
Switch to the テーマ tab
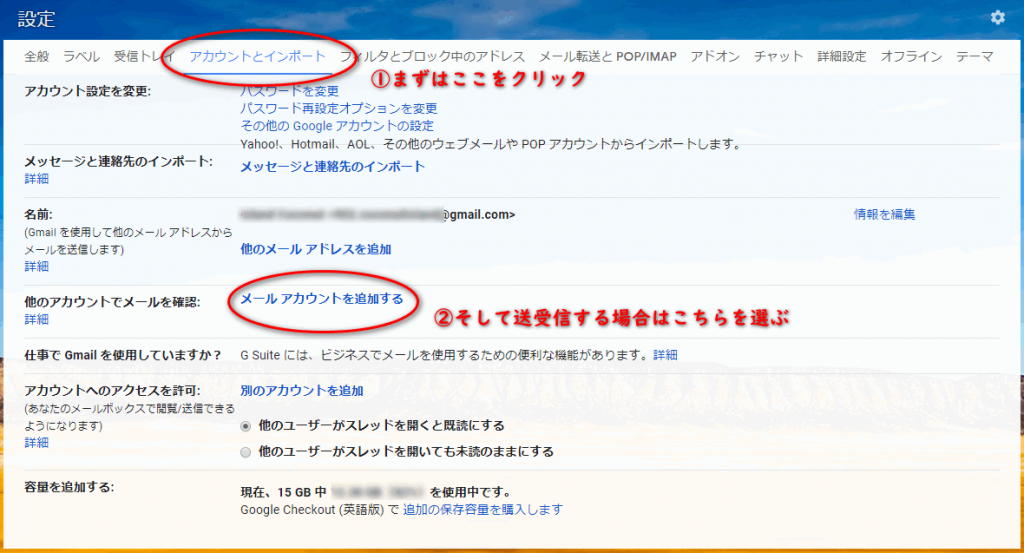975,57
